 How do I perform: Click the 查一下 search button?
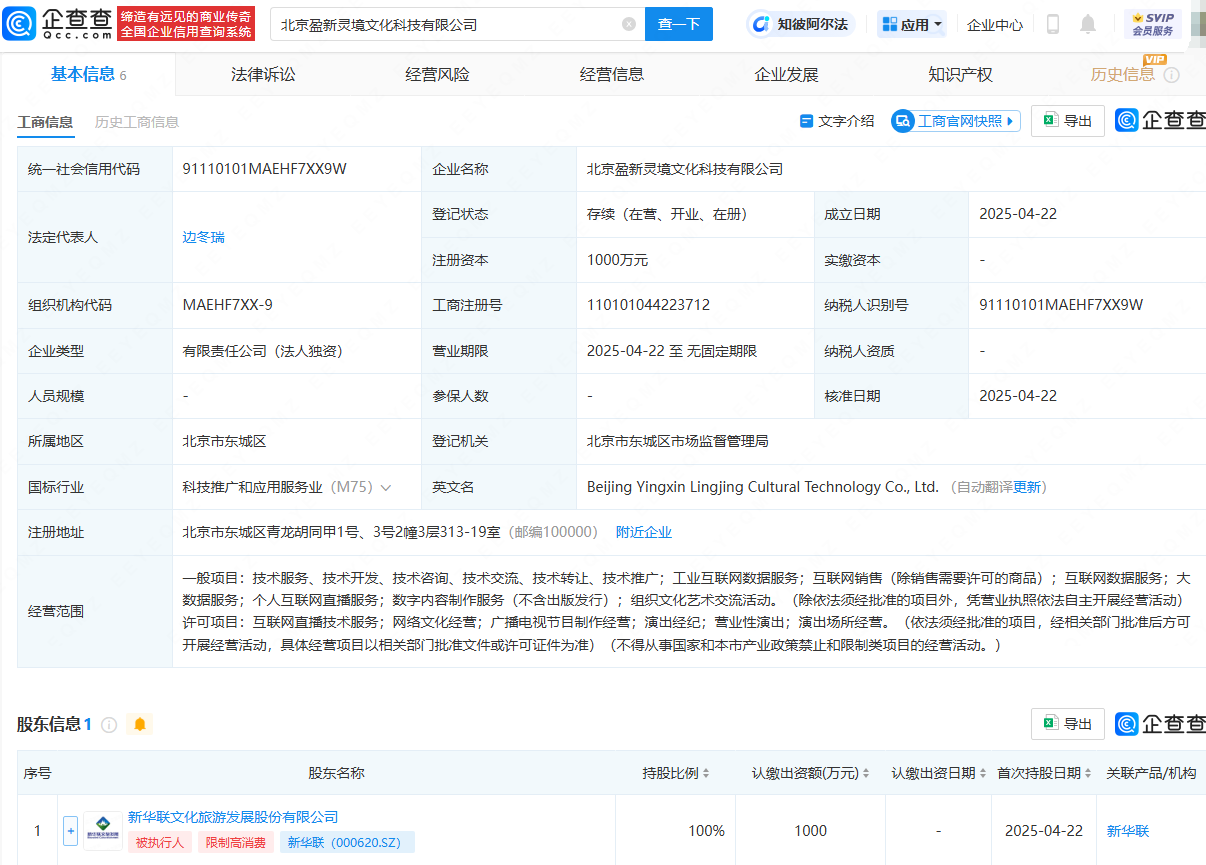tap(679, 24)
